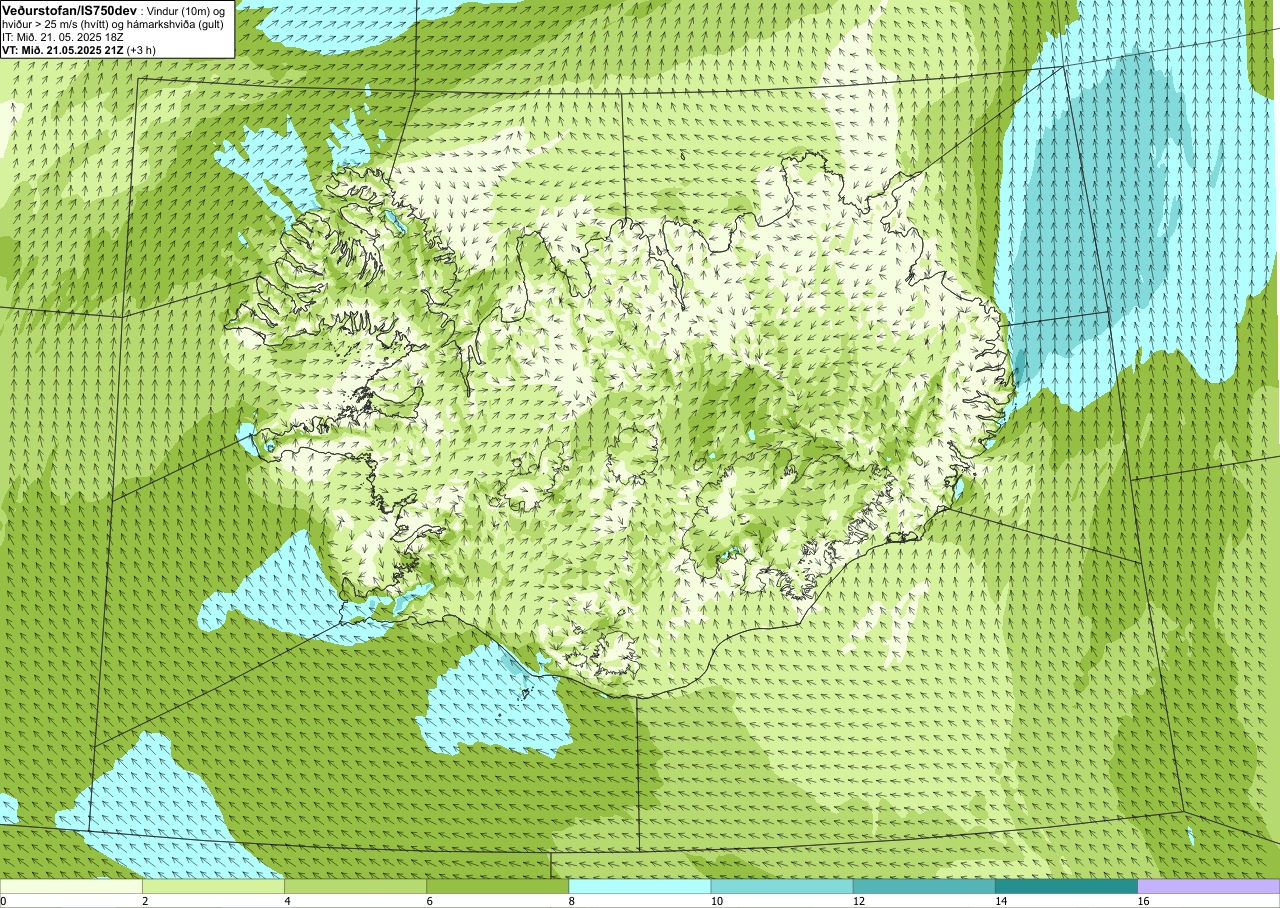1280x908 pixels.
Task: Click the legend scale label '14'
Action: point(1000,901)
